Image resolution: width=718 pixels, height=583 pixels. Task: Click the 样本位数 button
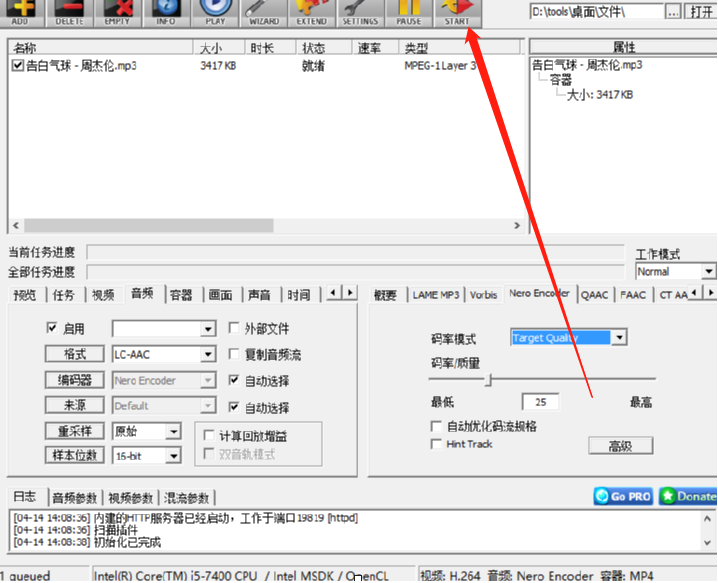(x=75, y=455)
